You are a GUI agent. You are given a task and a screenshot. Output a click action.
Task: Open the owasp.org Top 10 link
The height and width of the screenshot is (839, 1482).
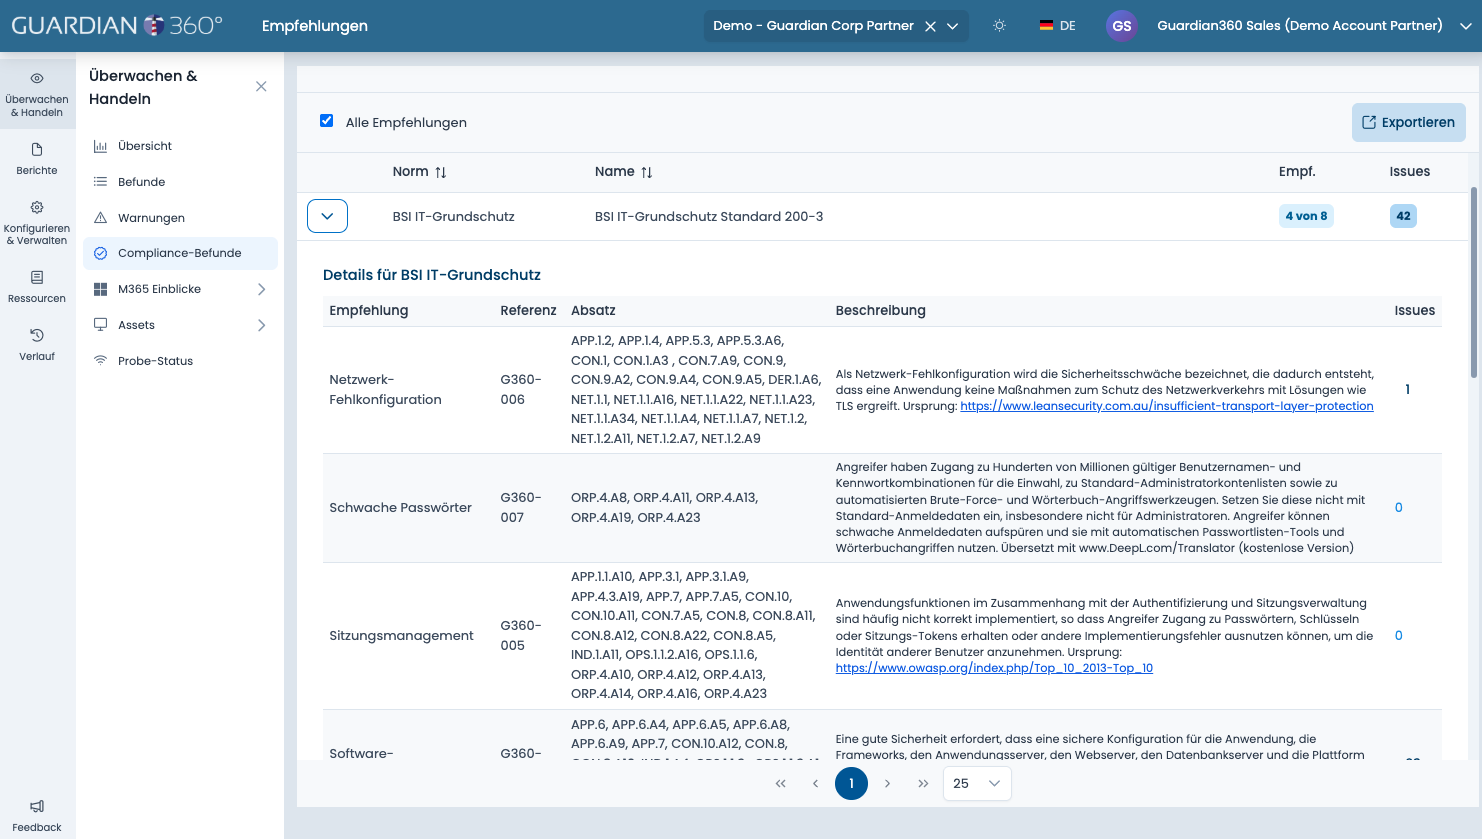tap(994, 668)
